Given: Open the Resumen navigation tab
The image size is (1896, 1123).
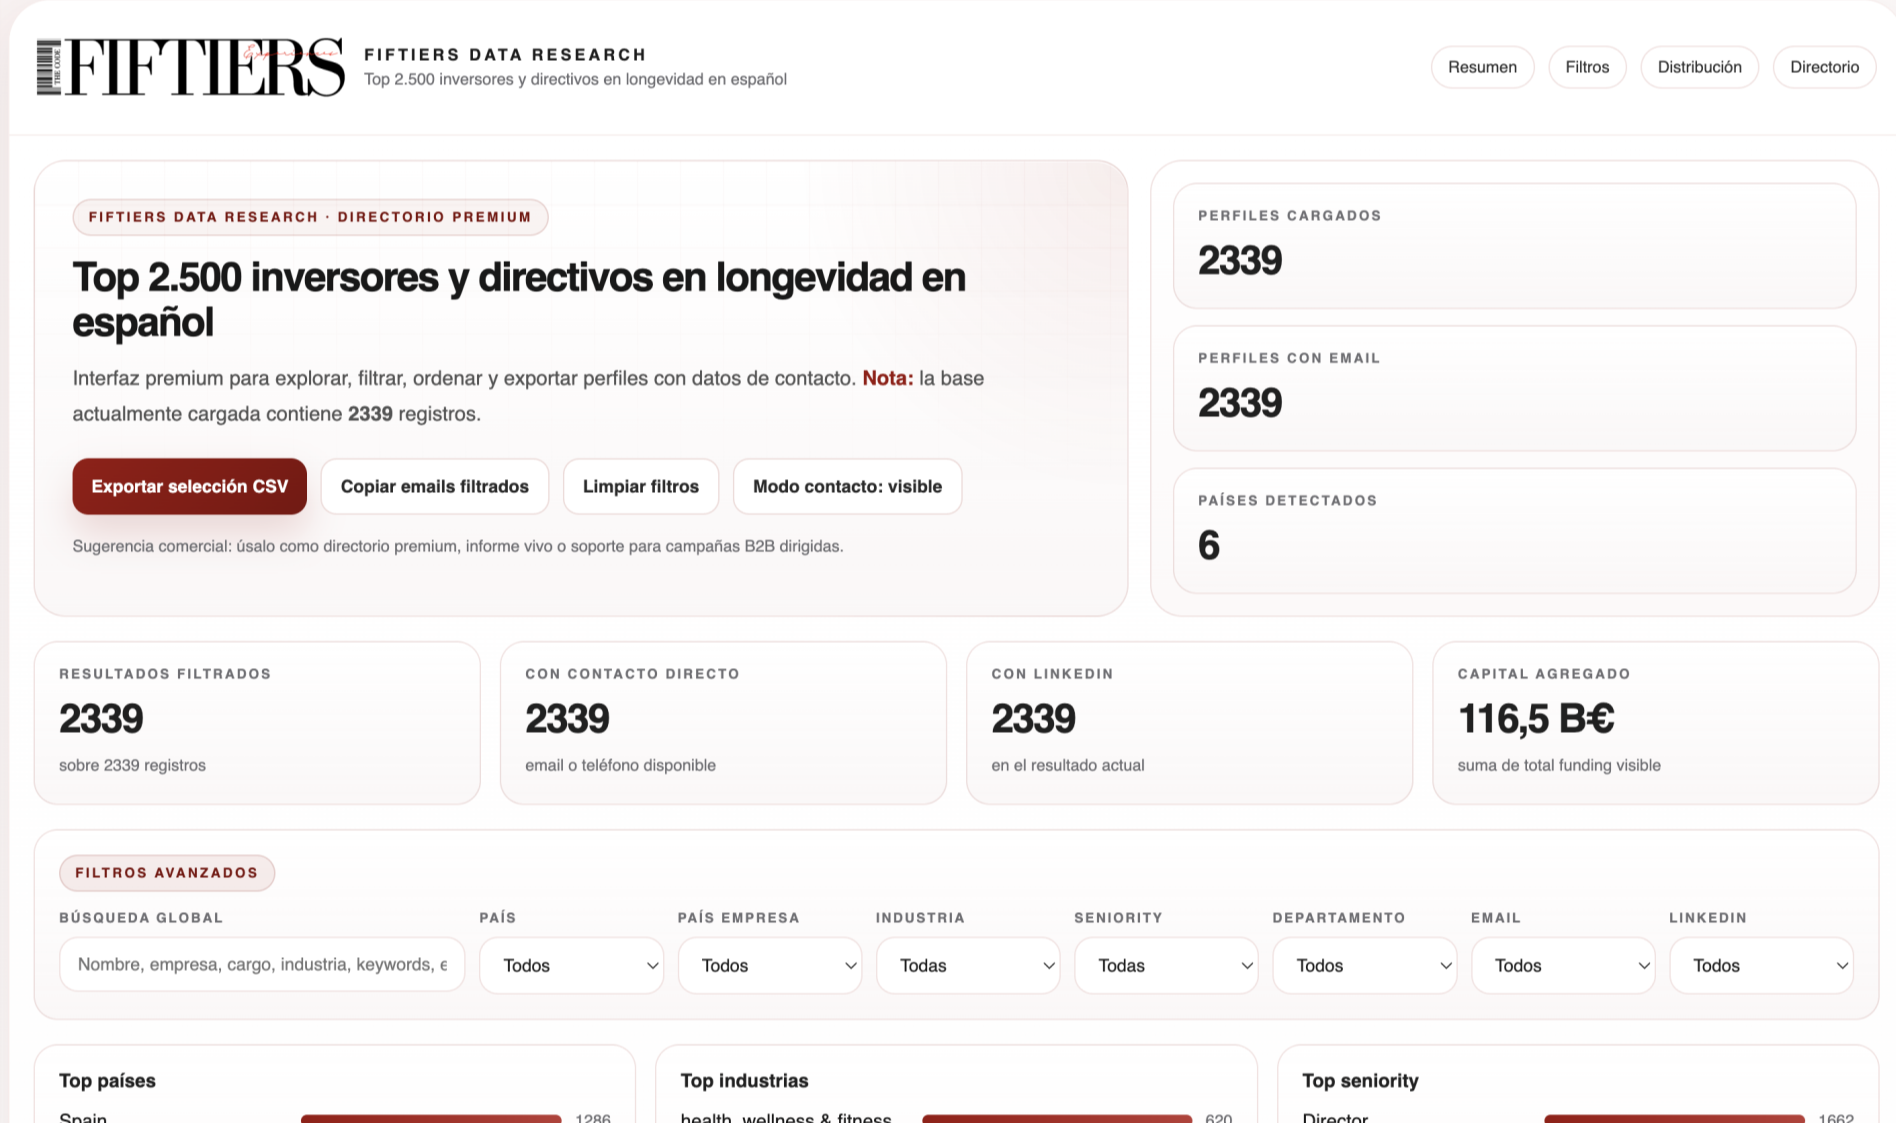Looking at the screenshot, I should 1482,67.
